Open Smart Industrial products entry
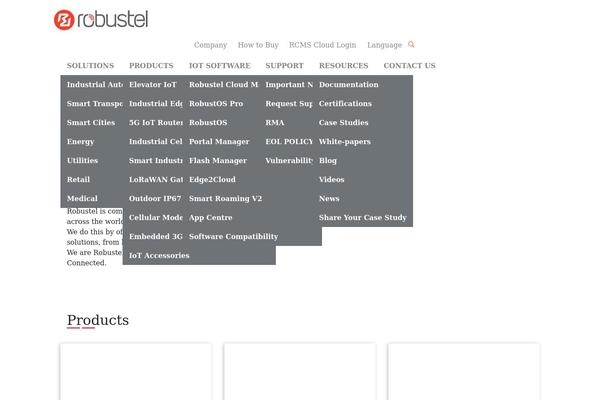Image resolution: width=600 pixels, height=400 pixels. click(x=156, y=160)
